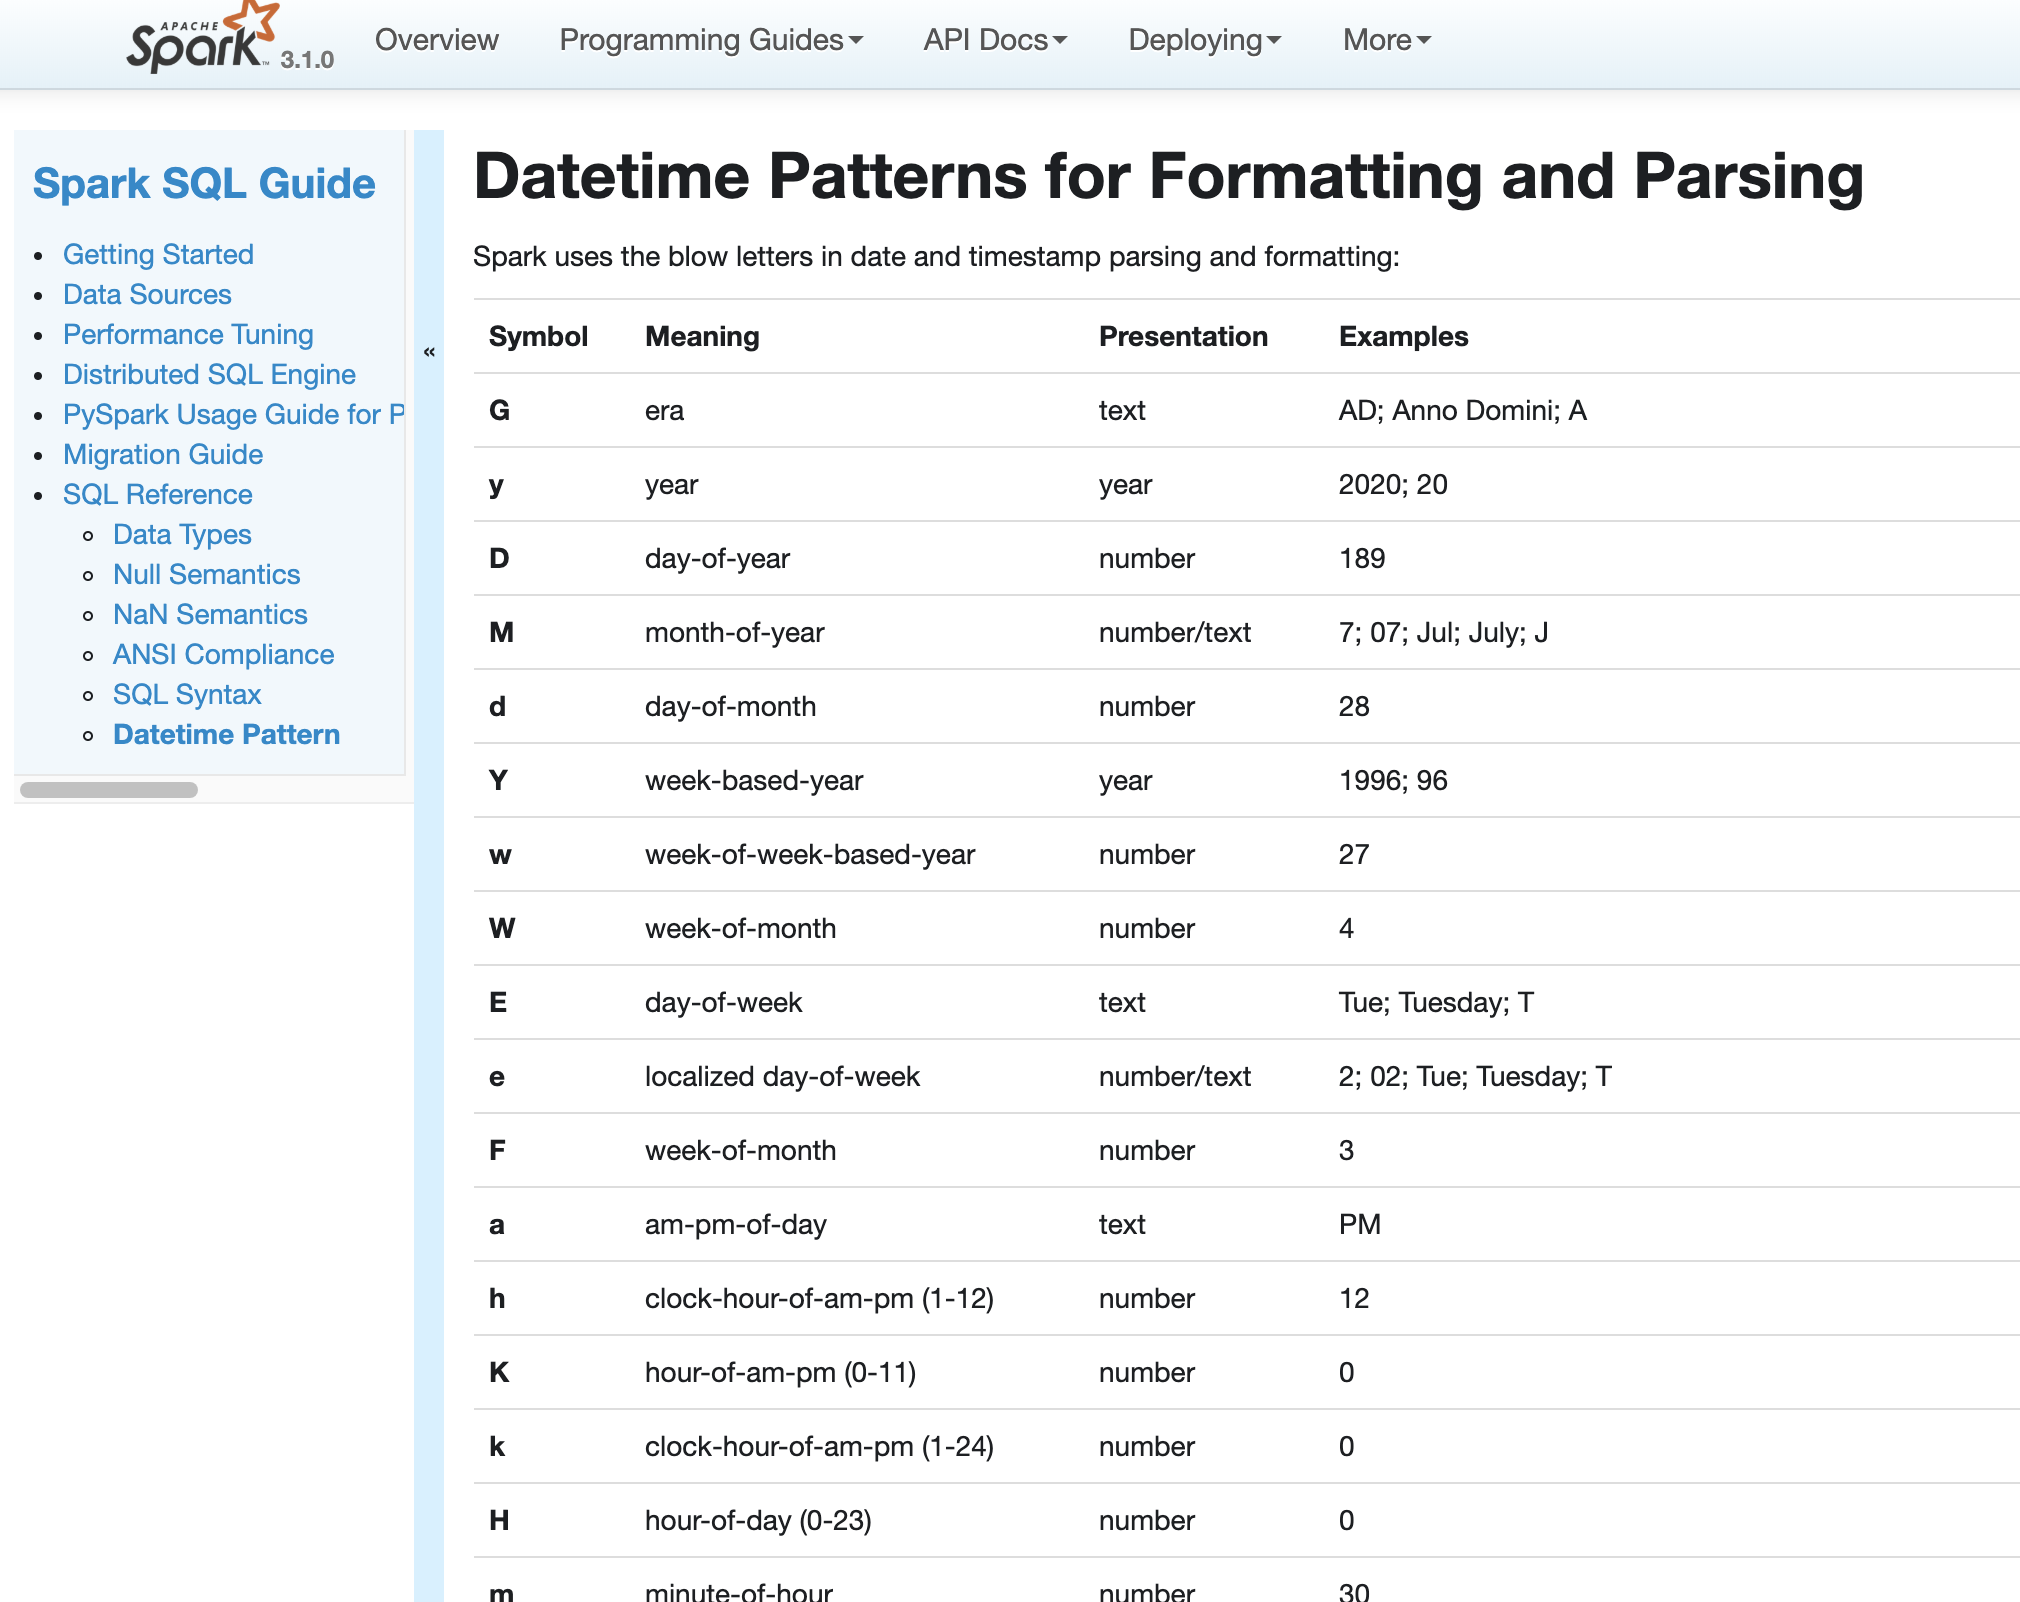Click the '1996; 96' example cell
The image size is (2020, 1602).
tap(1393, 780)
